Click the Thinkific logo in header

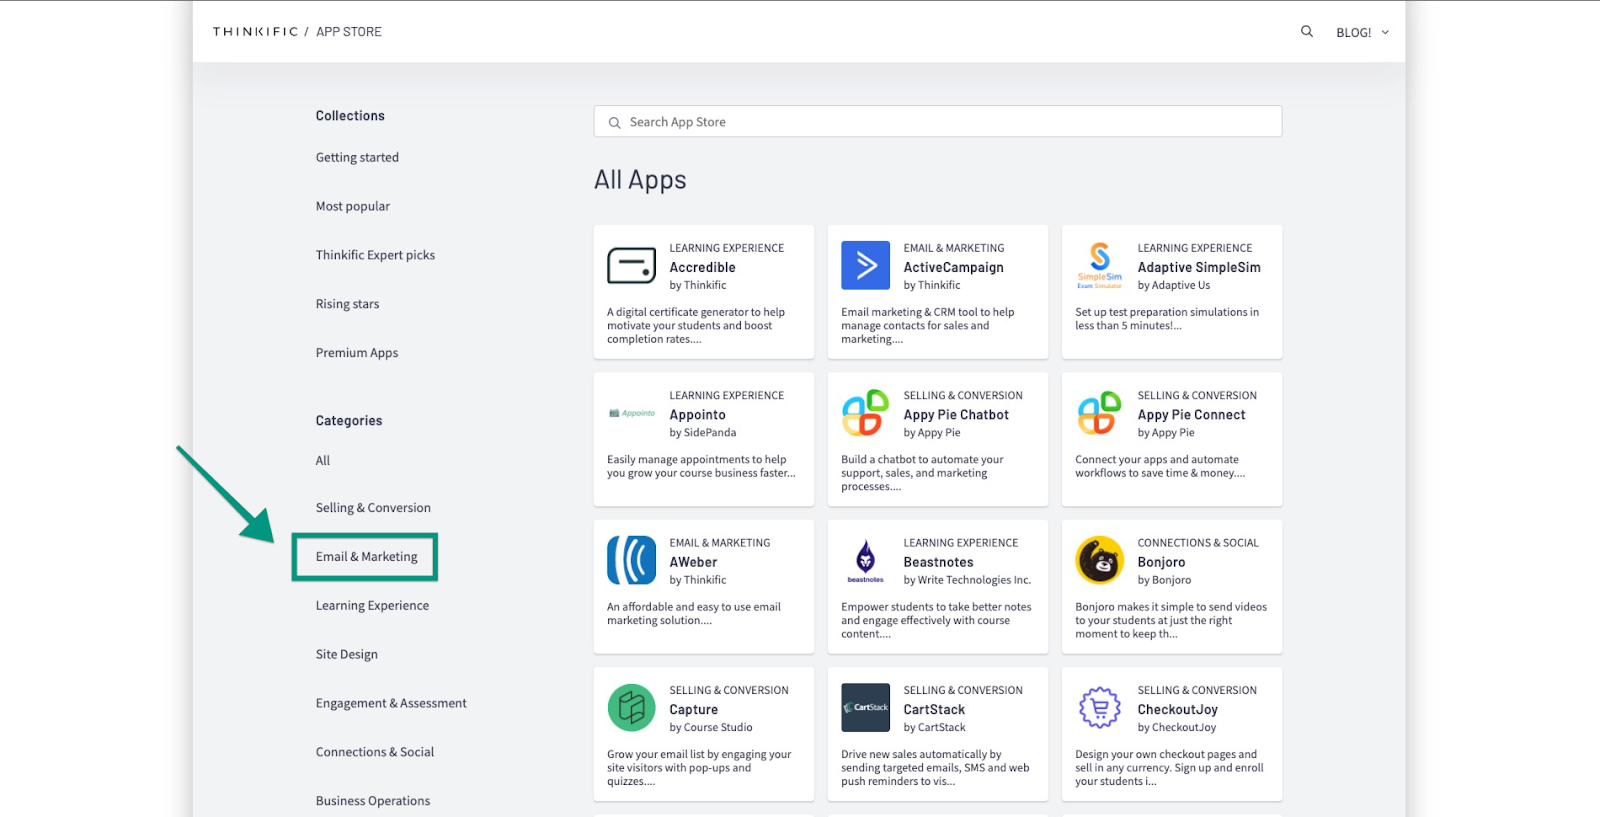pyautogui.click(x=255, y=32)
